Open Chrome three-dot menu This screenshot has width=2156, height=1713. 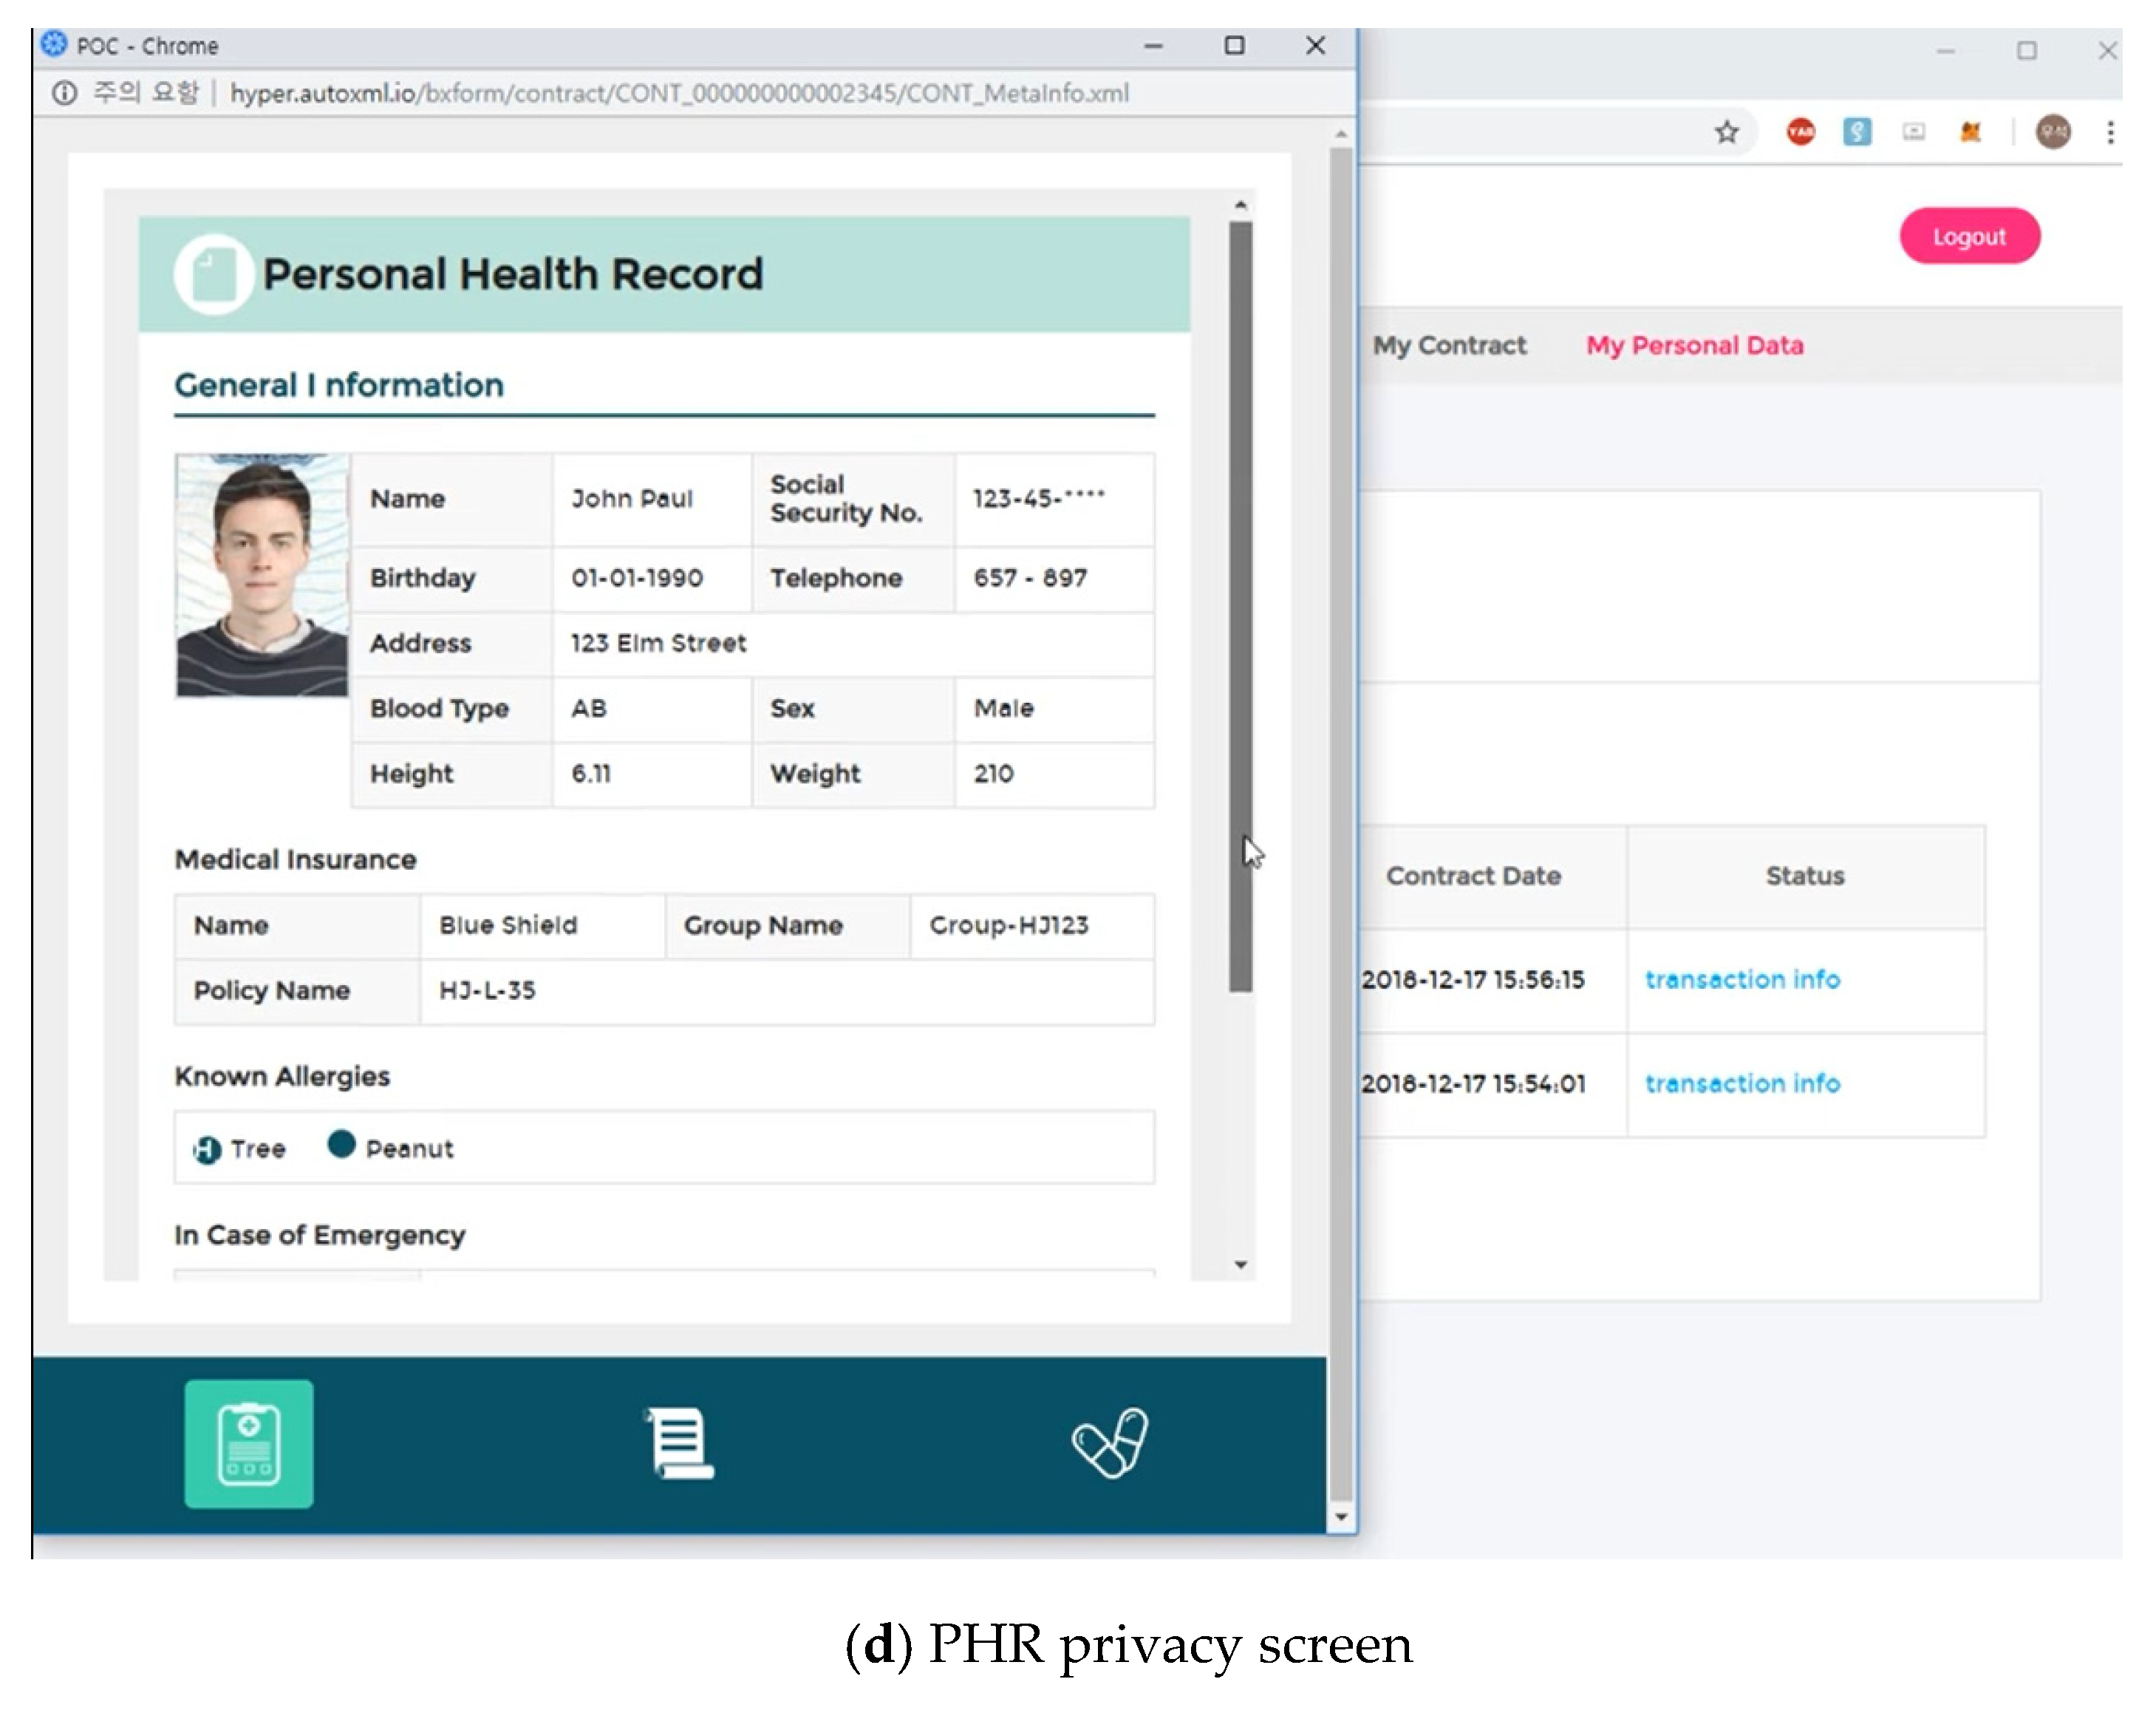click(x=2110, y=132)
